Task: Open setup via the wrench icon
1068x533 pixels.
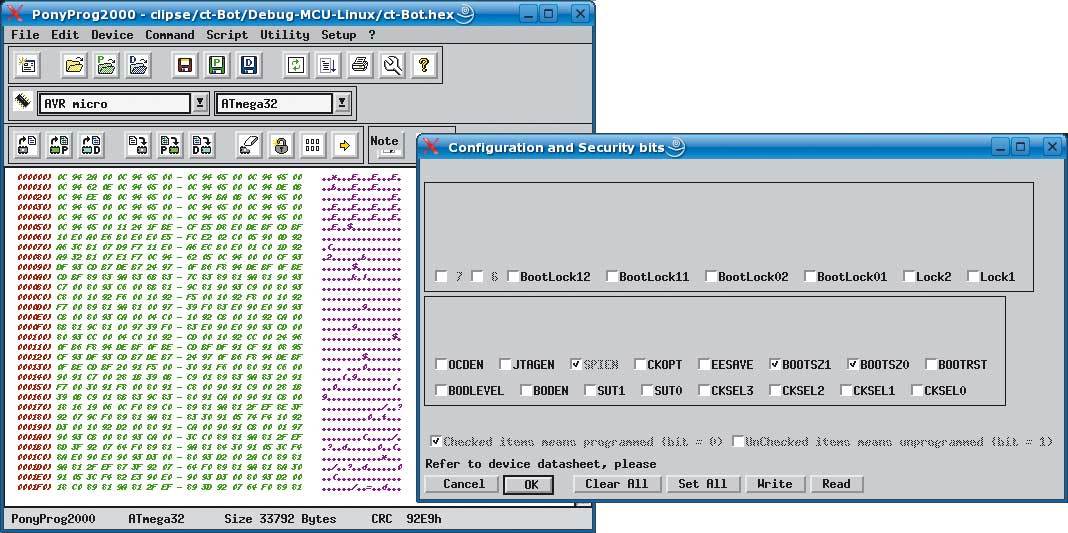Action: click(392, 66)
